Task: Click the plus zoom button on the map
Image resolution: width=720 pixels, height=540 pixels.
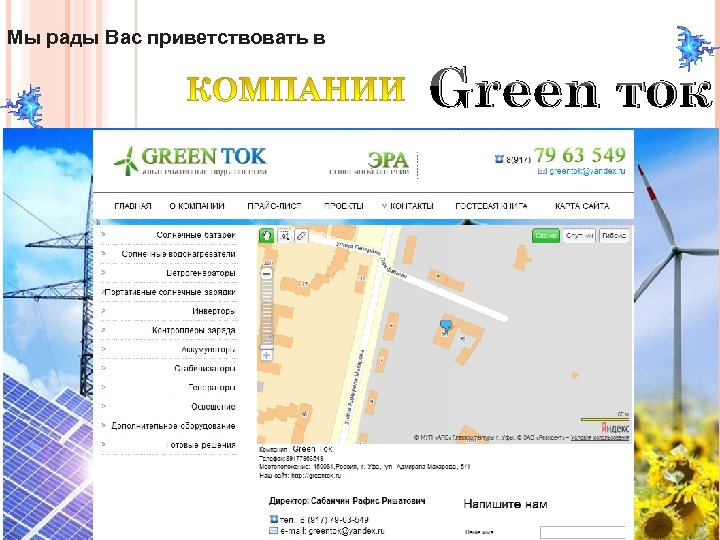Action: coord(266,355)
